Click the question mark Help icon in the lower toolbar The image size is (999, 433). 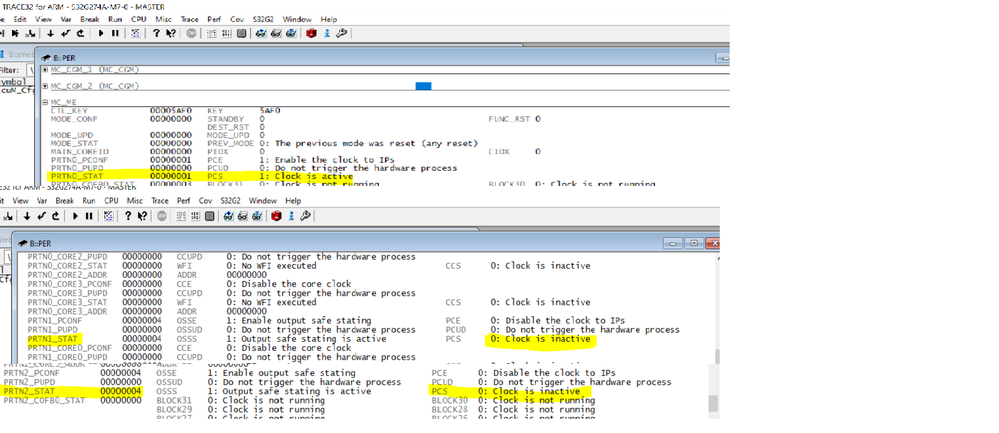127,216
